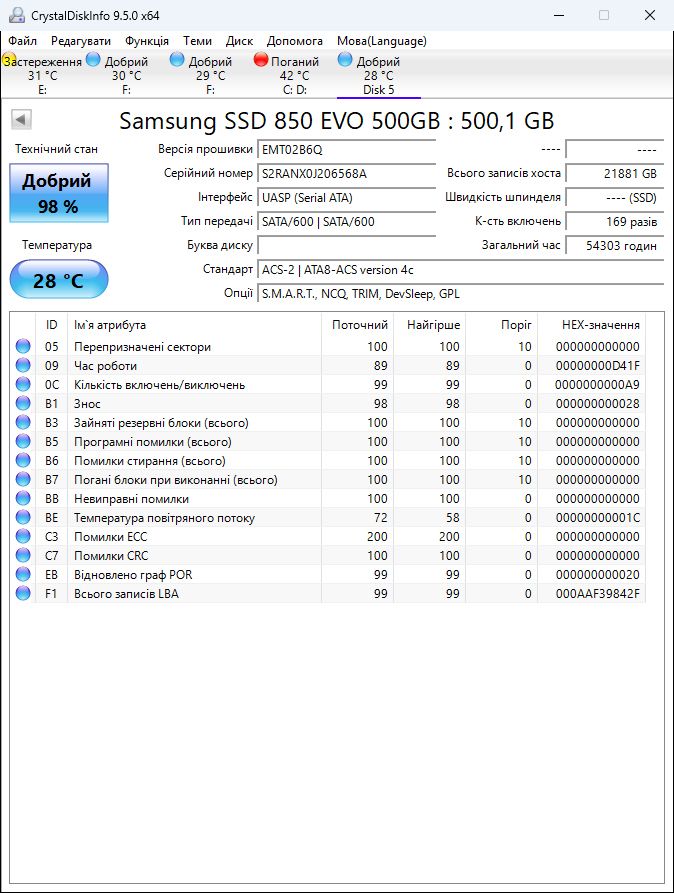The width and height of the screenshot is (674, 893).
Task: Select the Добрий 28 °C Disk 5 tab
Action: tap(378, 75)
